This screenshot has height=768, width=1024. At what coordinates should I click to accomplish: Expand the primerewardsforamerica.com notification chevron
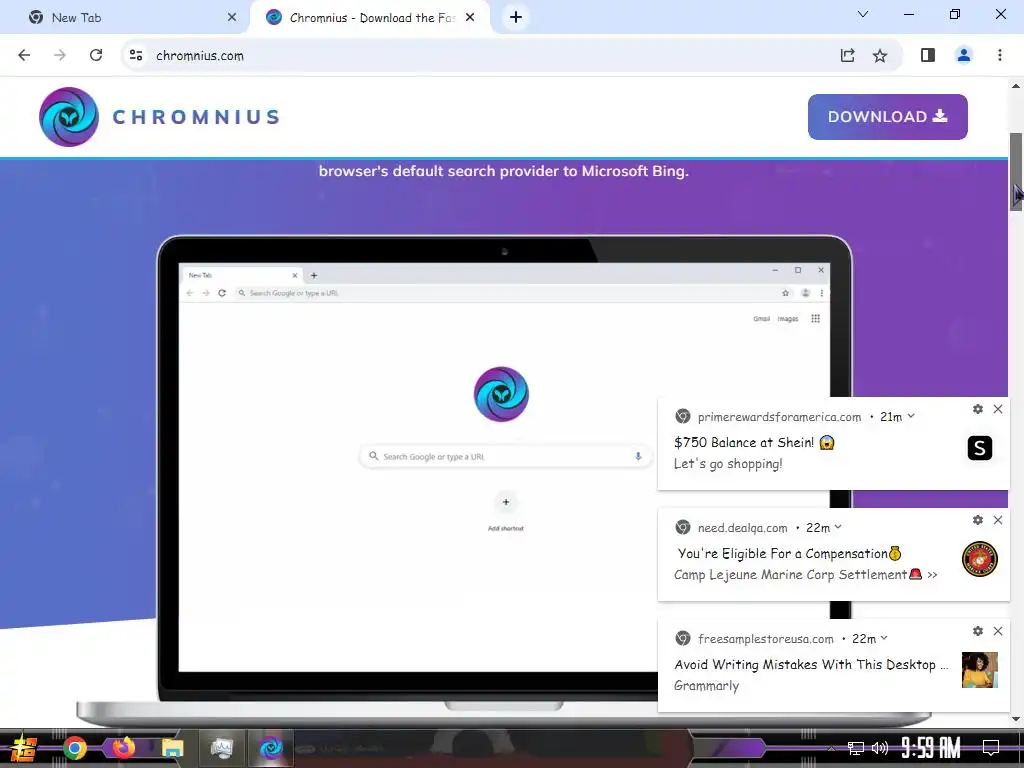pos(911,416)
